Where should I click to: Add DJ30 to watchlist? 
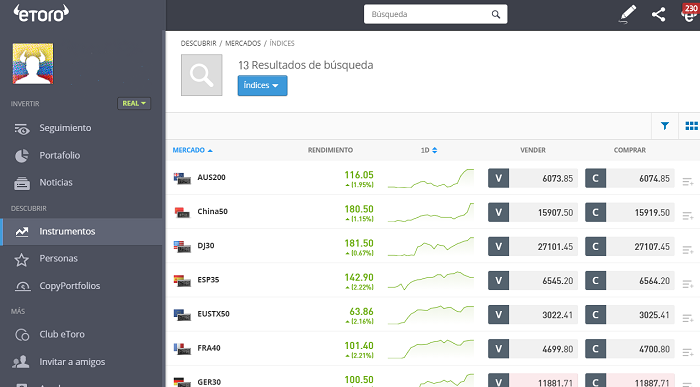[688, 250]
